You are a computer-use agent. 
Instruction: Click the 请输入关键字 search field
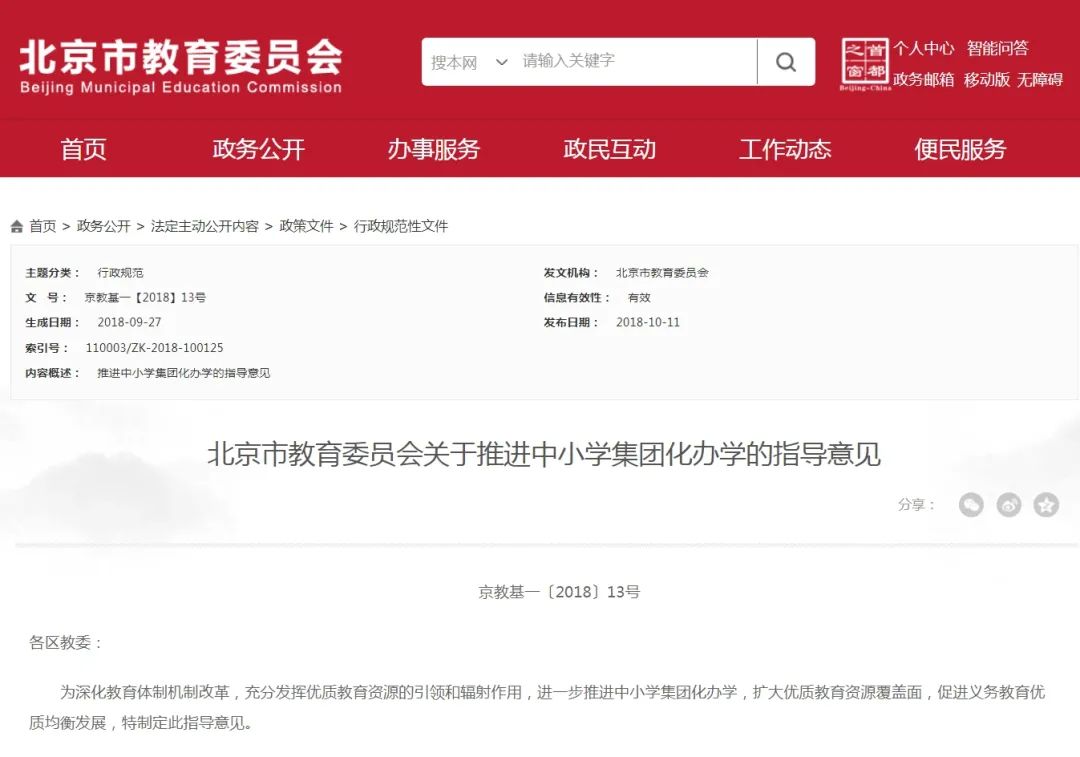(x=636, y=61)
